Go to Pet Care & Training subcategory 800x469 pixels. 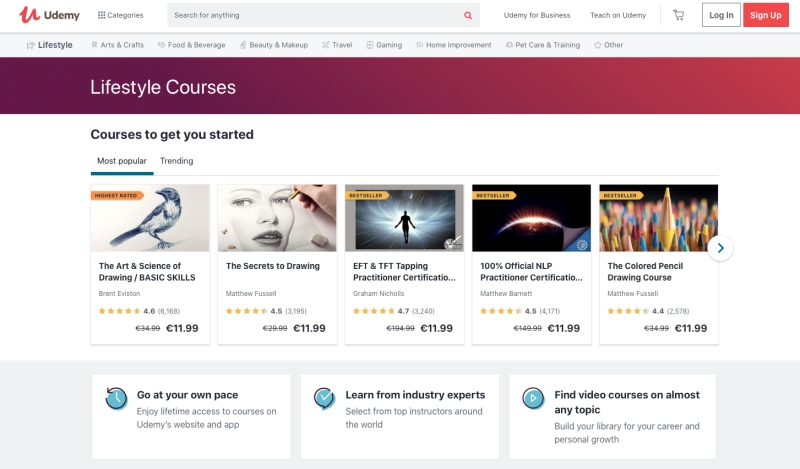[543, 45]
